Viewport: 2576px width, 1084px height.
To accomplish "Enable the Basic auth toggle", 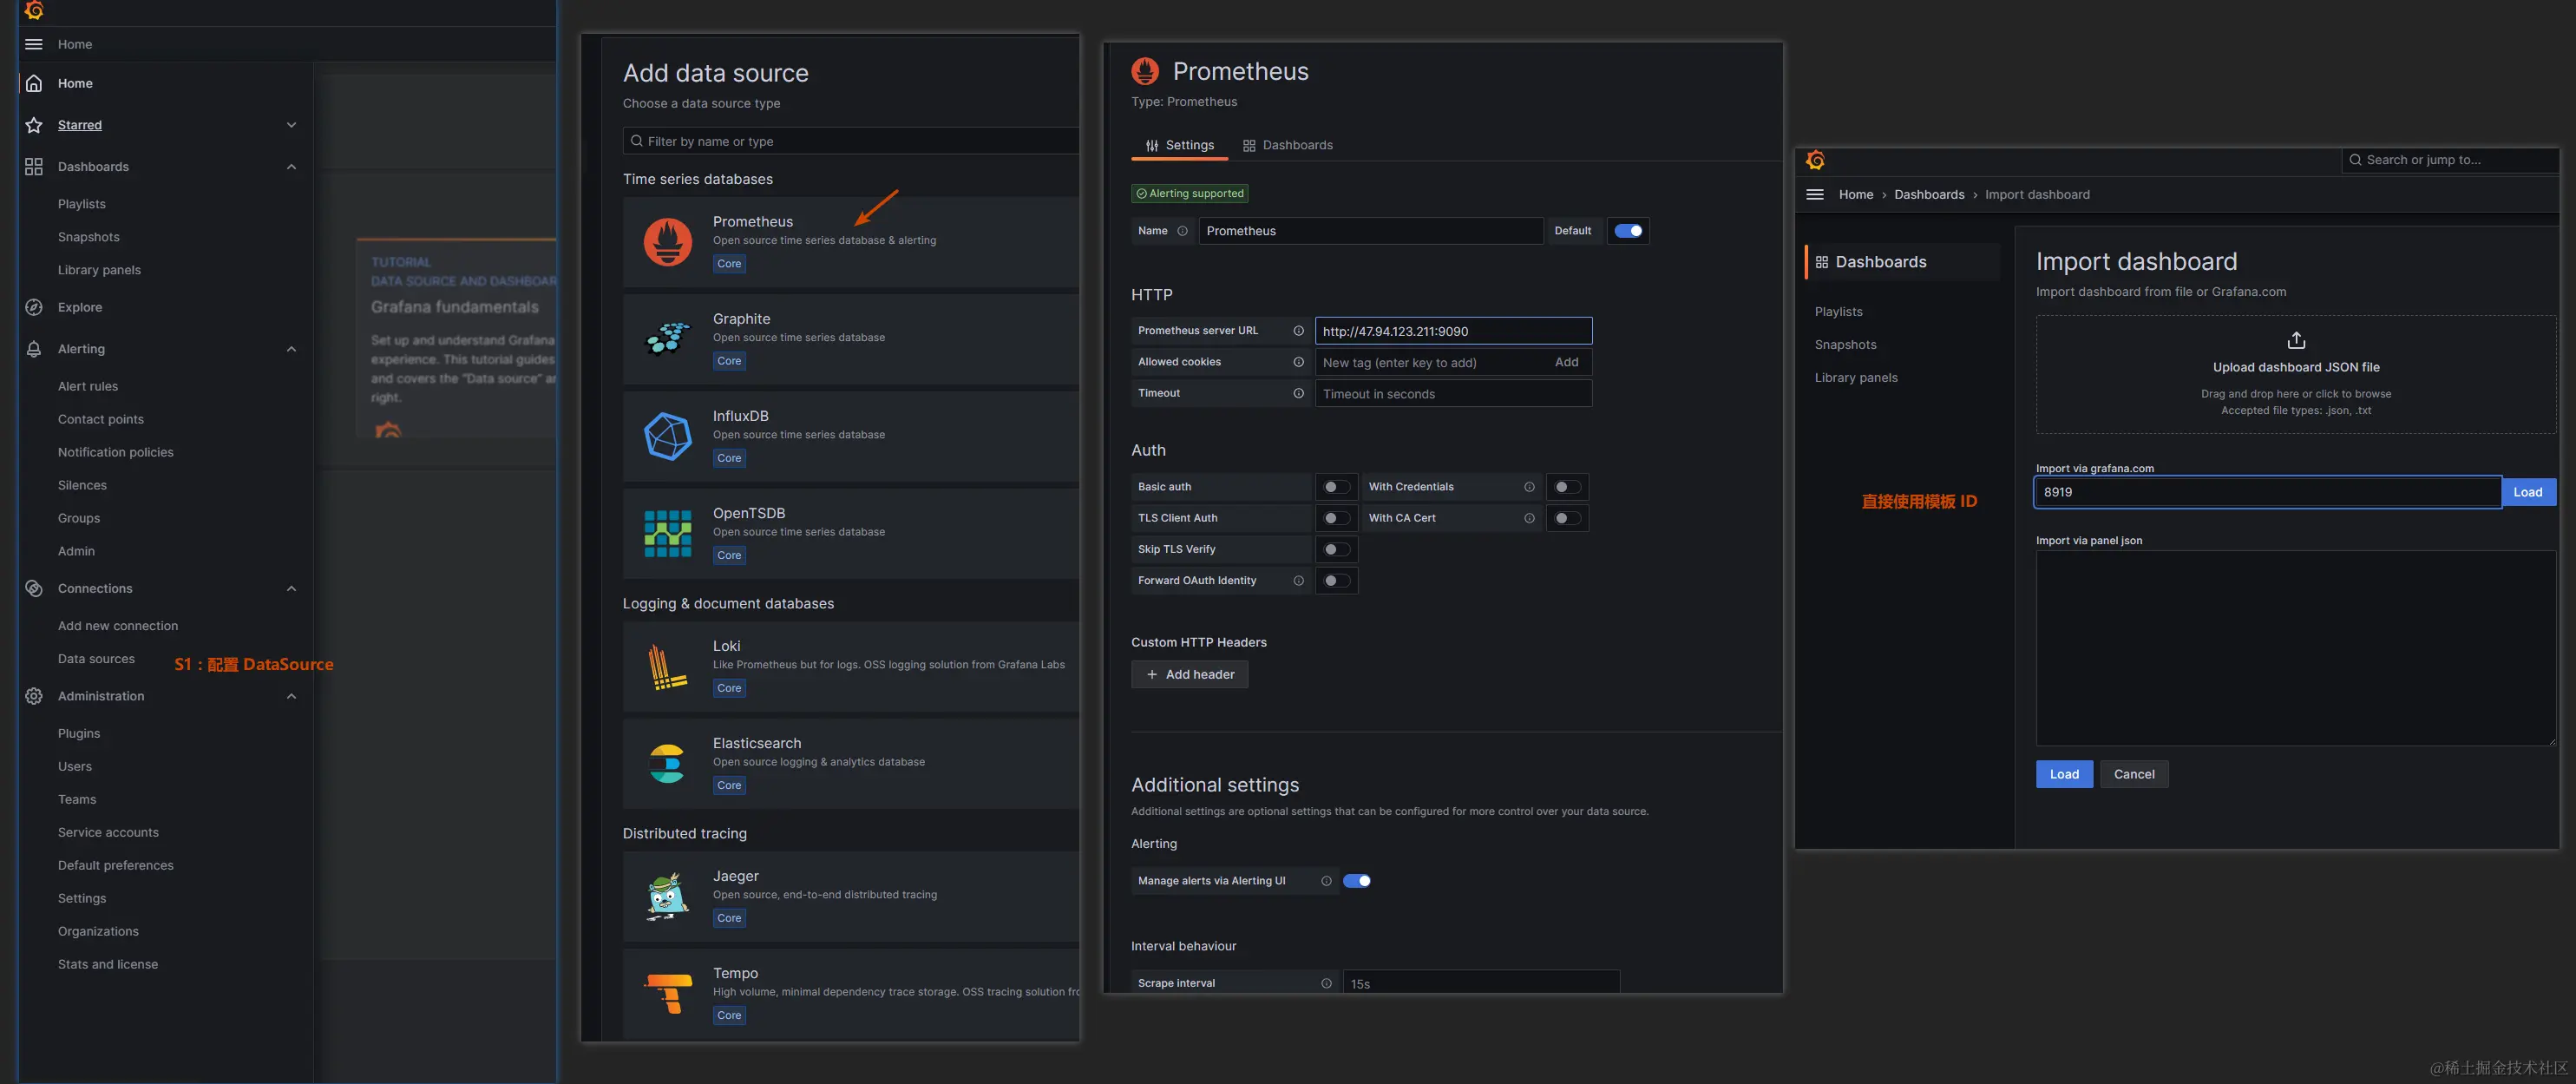I will tap(1336, 487).
